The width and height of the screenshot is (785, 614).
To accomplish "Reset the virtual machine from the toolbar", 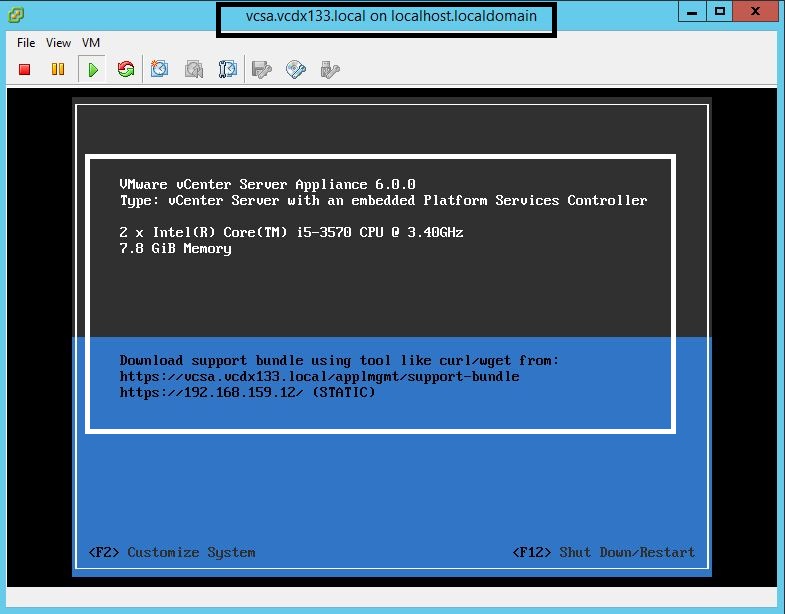I will tap(126, 69).
